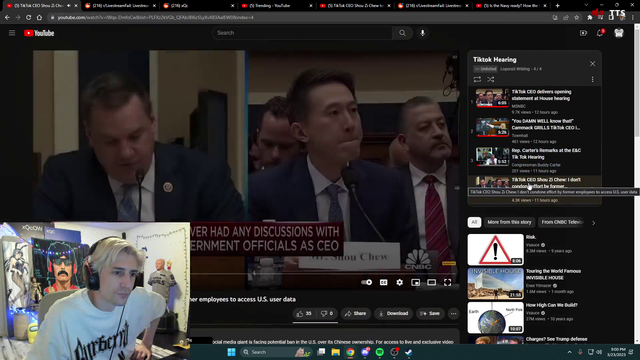This screenshot has height=360, width=640.
Task: Reload the current page
Action: [x=29, y=18]
